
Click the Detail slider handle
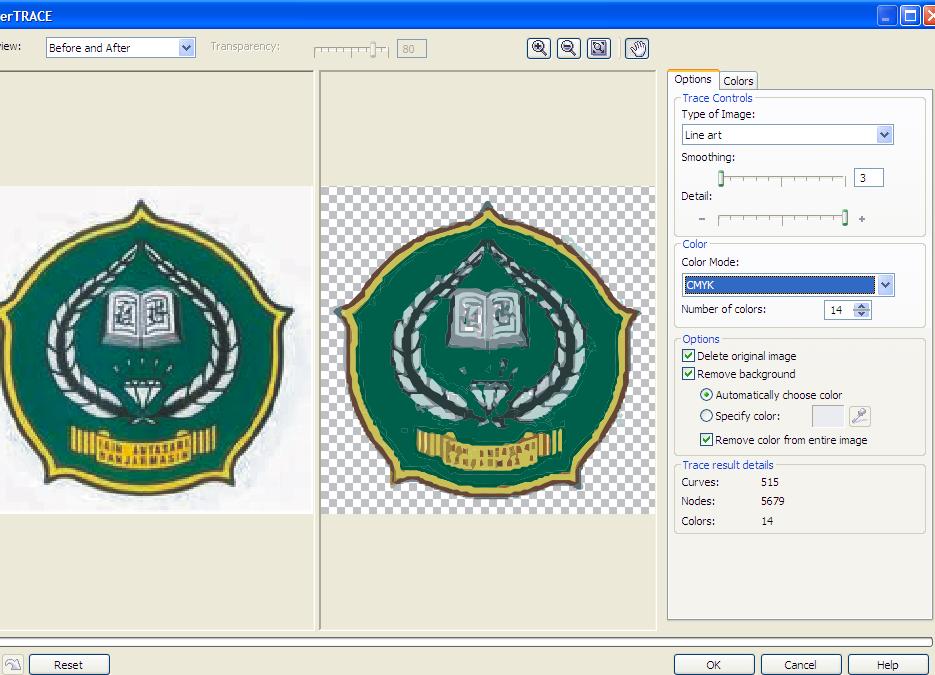pos(845,218)
